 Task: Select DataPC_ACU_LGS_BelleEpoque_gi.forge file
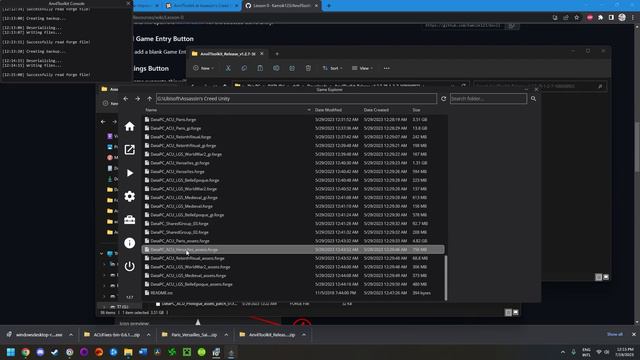[293, 215]
